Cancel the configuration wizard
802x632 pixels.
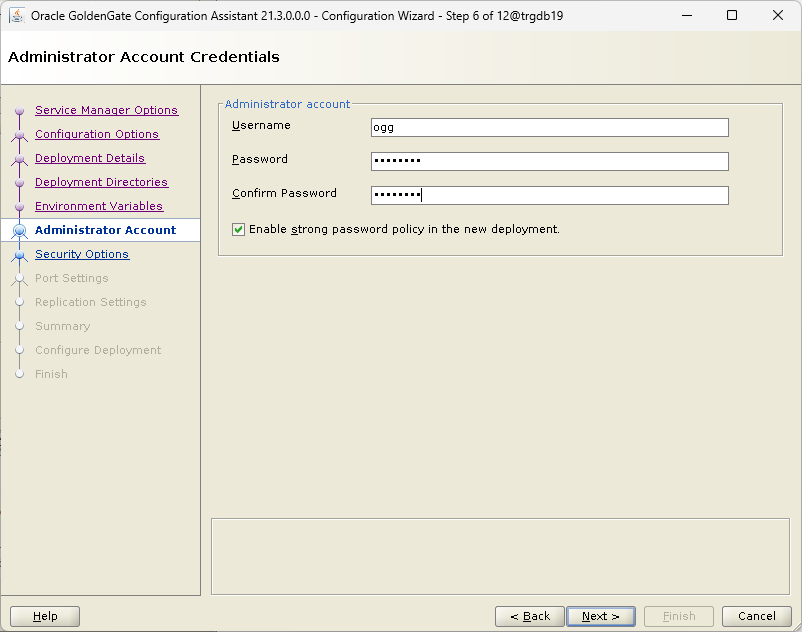pos(756,616)
